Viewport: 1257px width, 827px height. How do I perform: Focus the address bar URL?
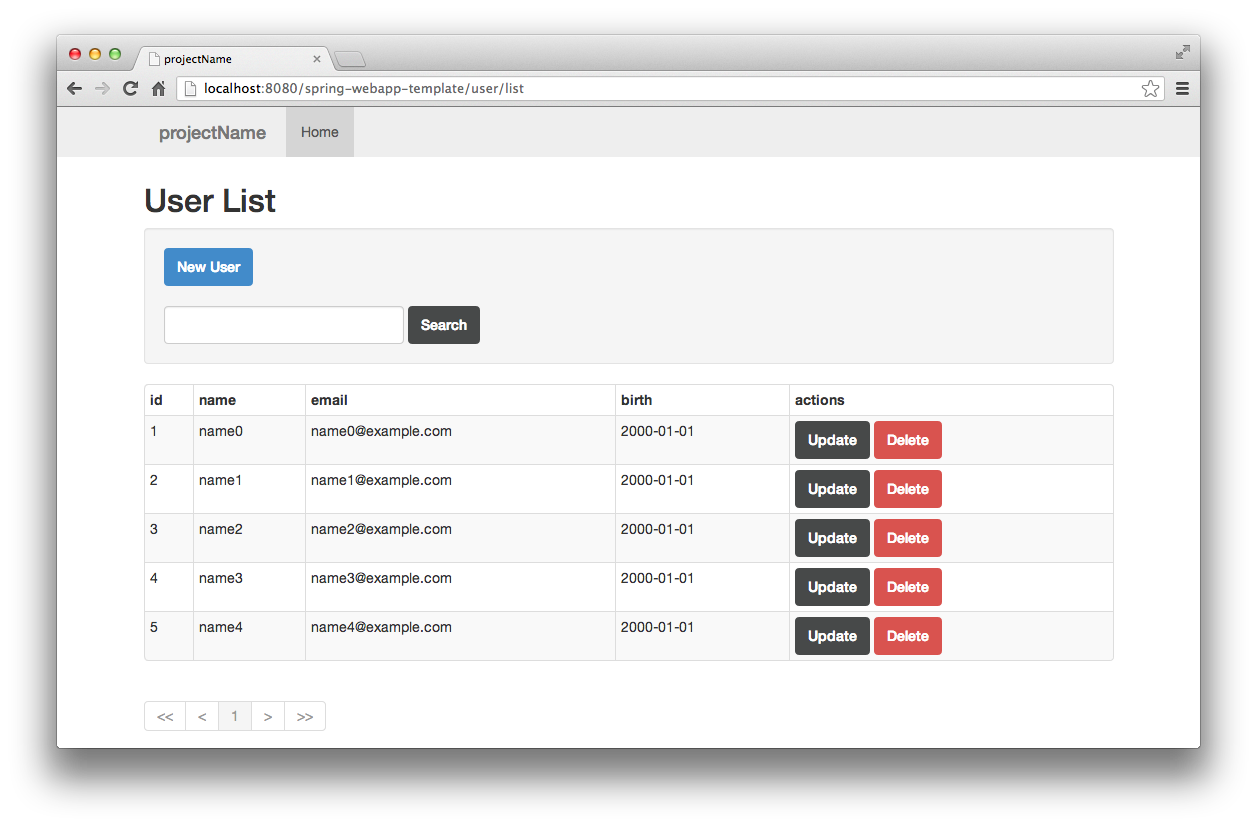660,89
